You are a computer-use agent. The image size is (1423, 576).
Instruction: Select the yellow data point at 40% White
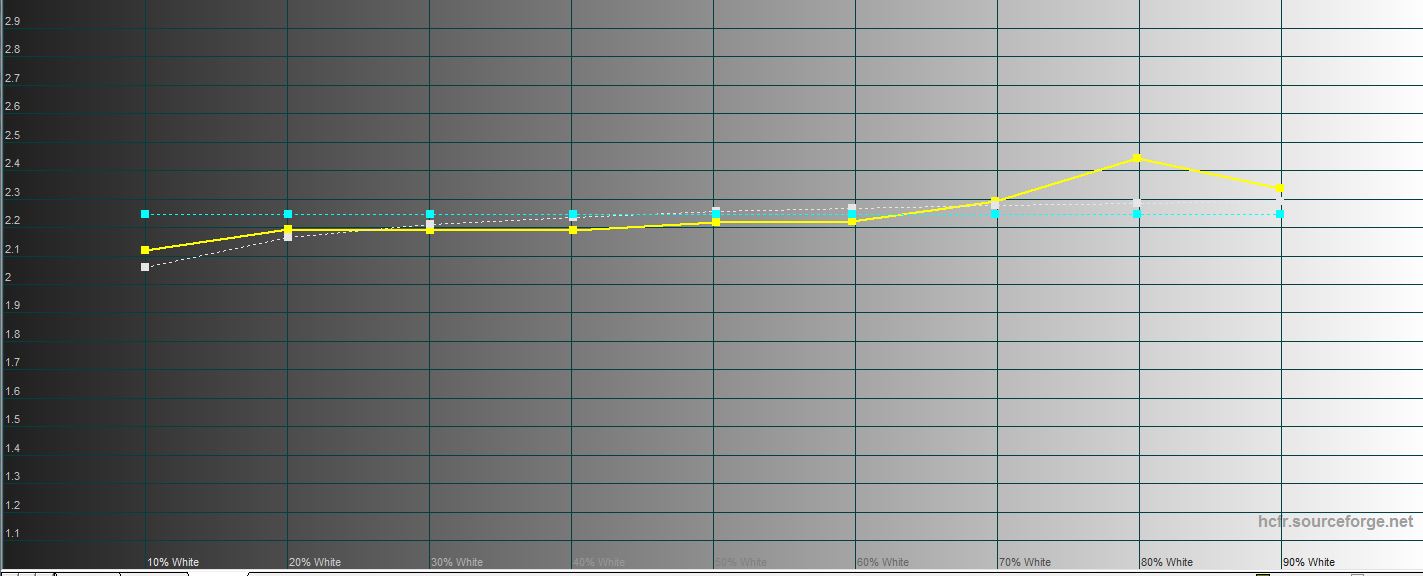[x=573, y=230]
